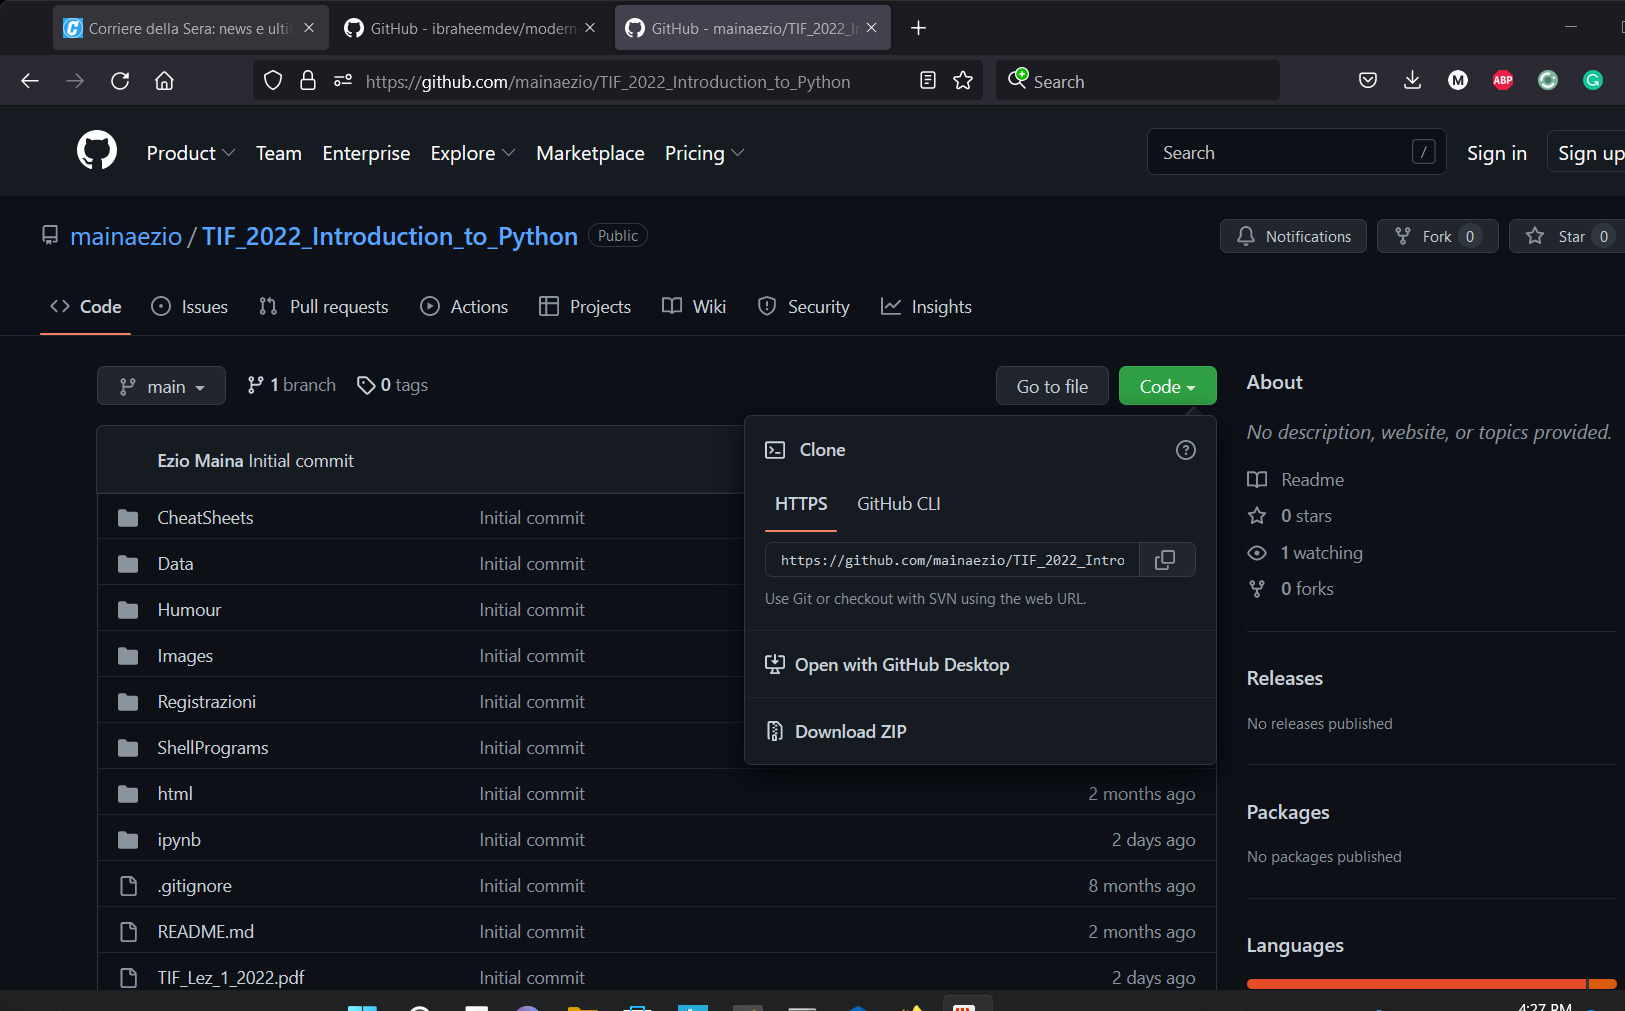The width and height of the screenshot is (1625, 1011).
Task: Reload the current page
Action: (x=120, y=81)
